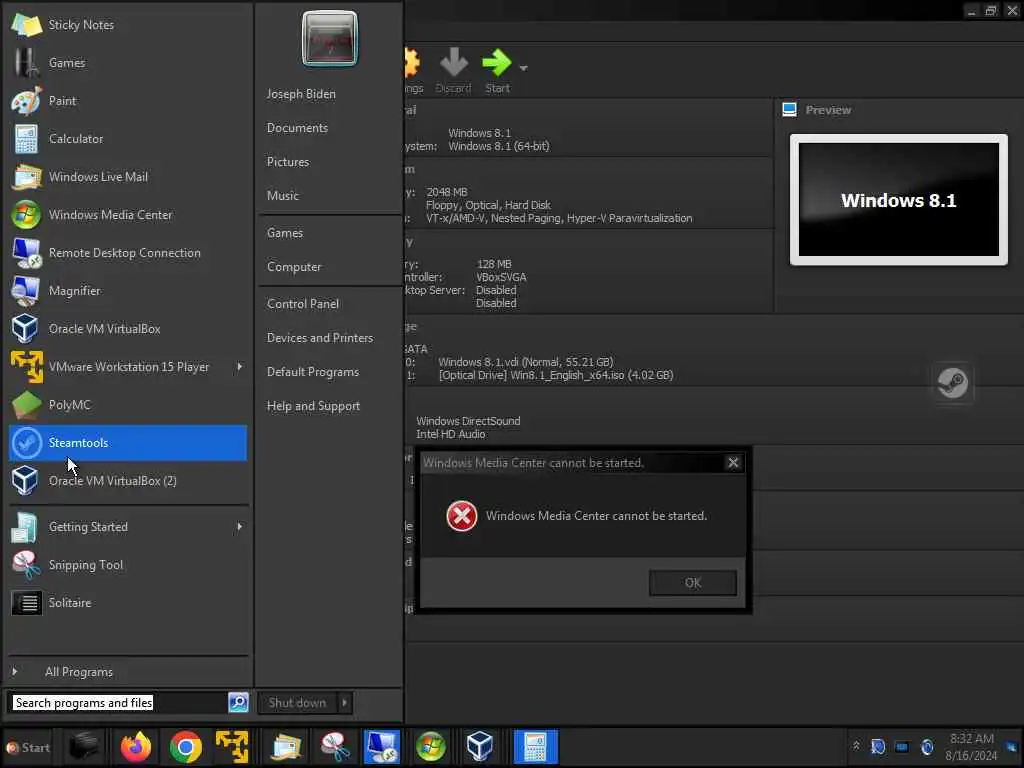Open Solitaire game
This screenshot has width=1024, height=768.
[128, 603]
